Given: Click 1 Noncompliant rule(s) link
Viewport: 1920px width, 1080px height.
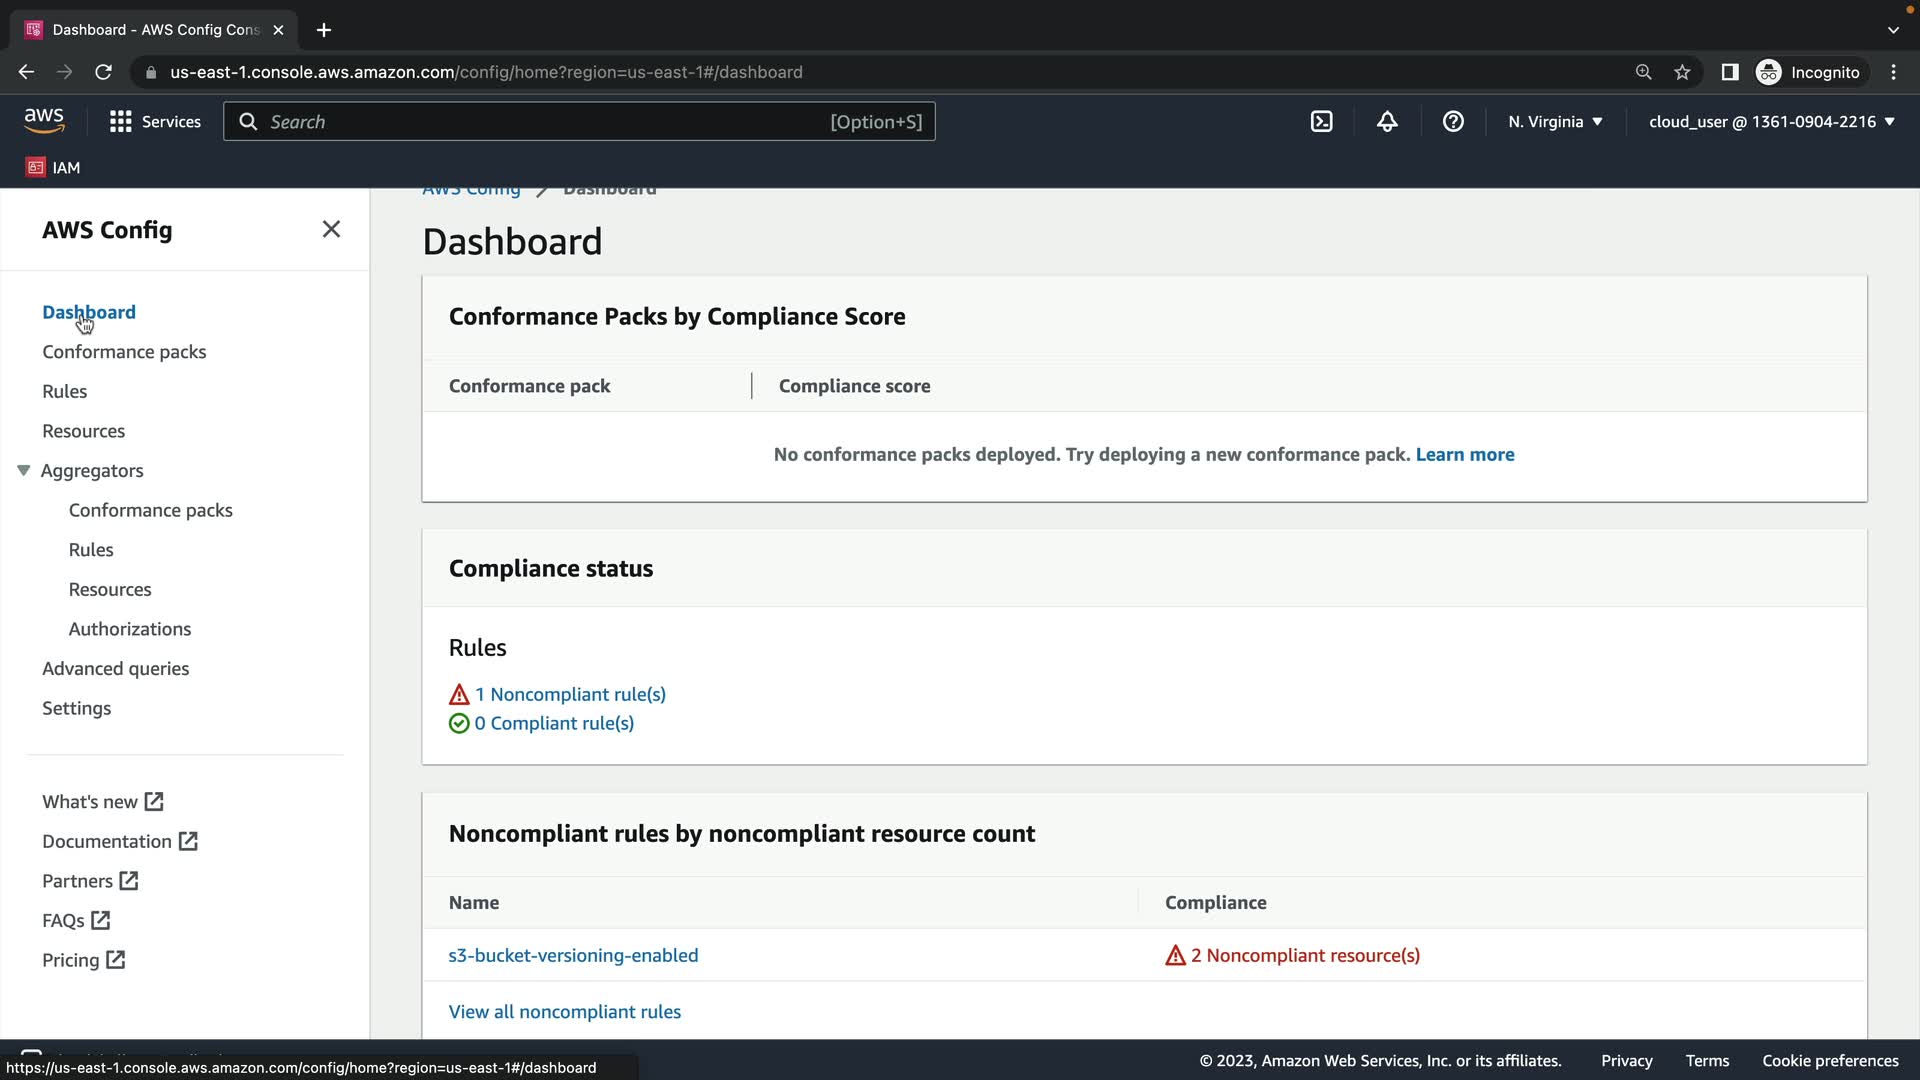Looking at the screenshot, I should point(569,694).
